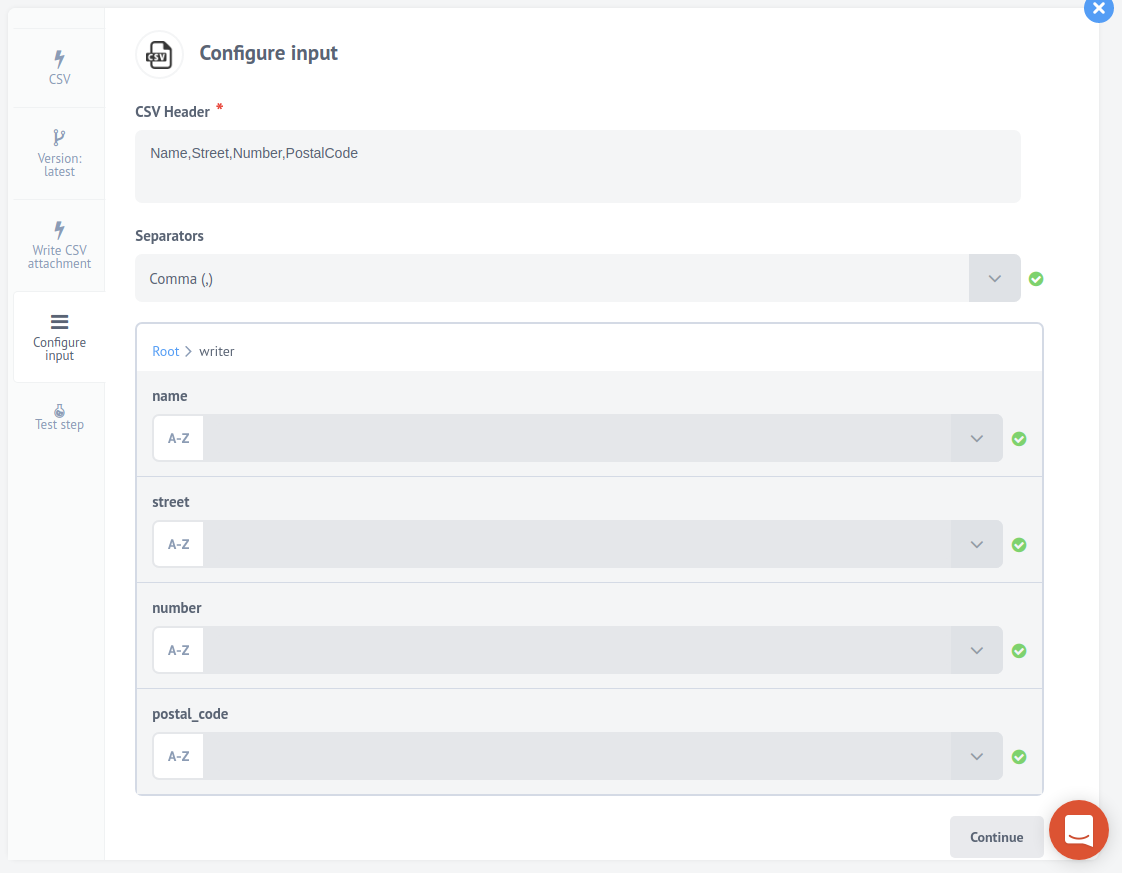The height and width of the screenshot is (873, 1122).
Task: Toggle A-Z type button for name
Action: pyautogui.click(x=178, y=438)
